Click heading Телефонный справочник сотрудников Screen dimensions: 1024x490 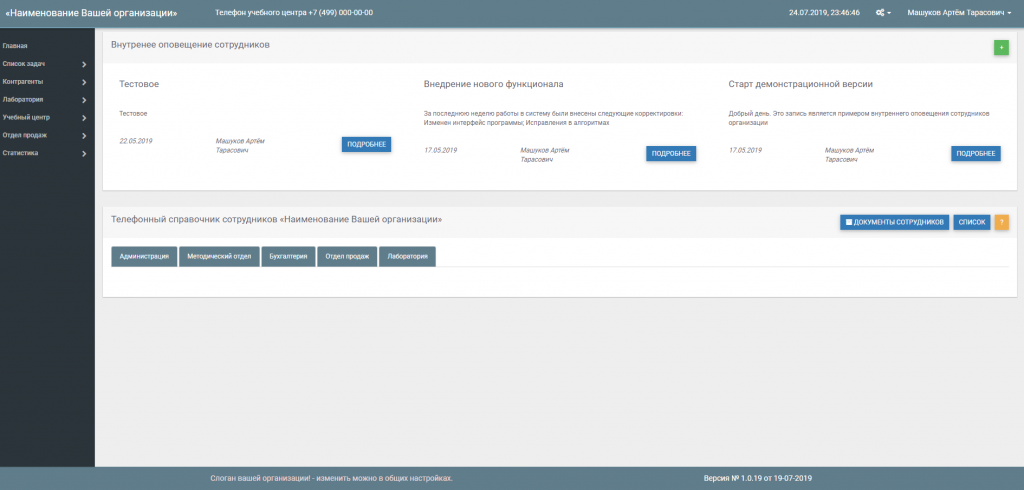click(276, 220)
